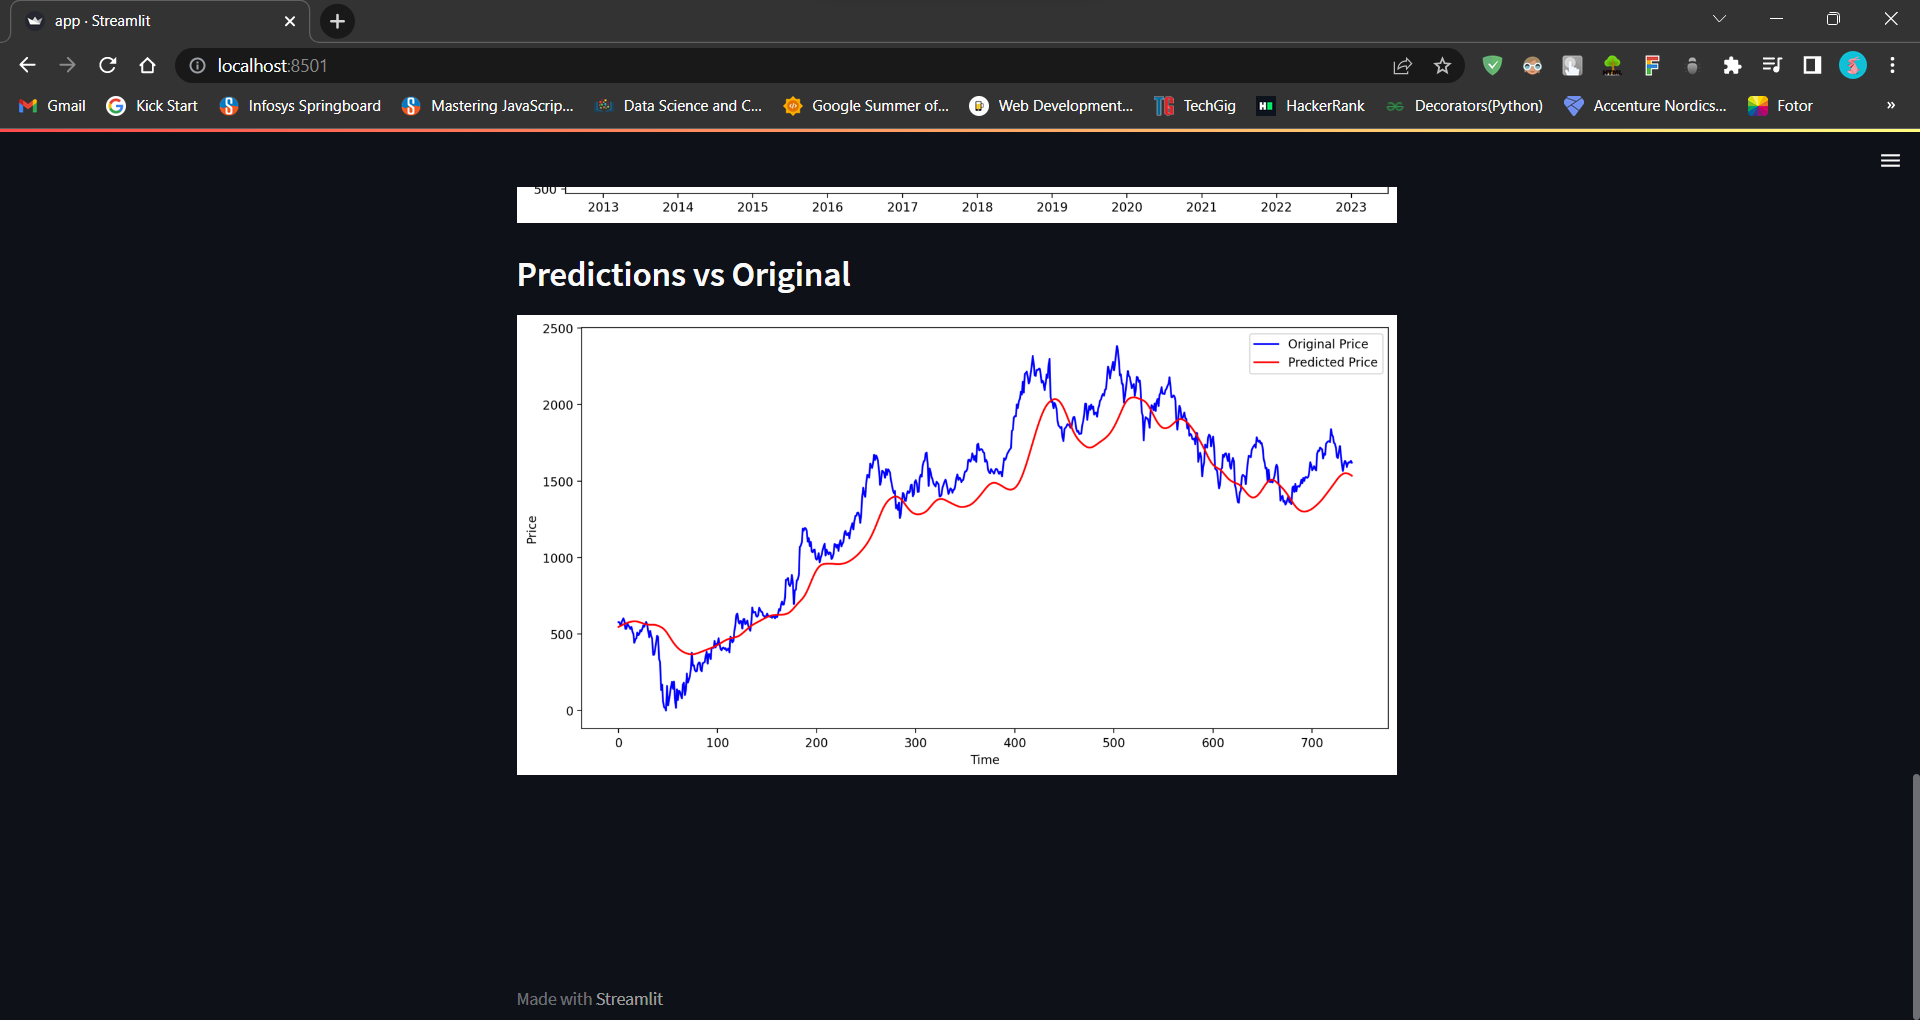Click the pink rabbit profile avatar
Viewport: 1920px width, 1020px height.
coord(1853,65)
